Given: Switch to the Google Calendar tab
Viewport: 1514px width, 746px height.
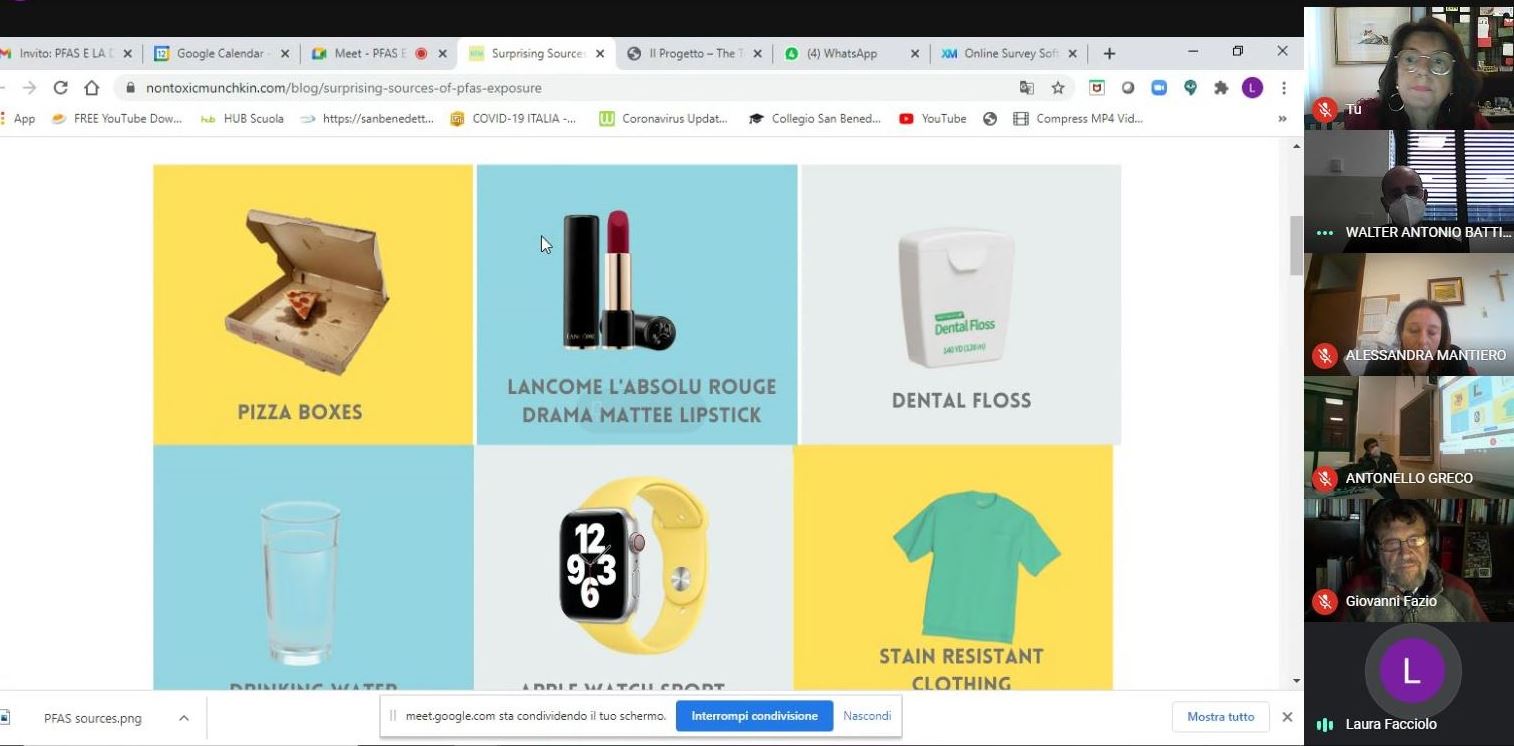Looking at the screenshot, I should click(219, 54).
